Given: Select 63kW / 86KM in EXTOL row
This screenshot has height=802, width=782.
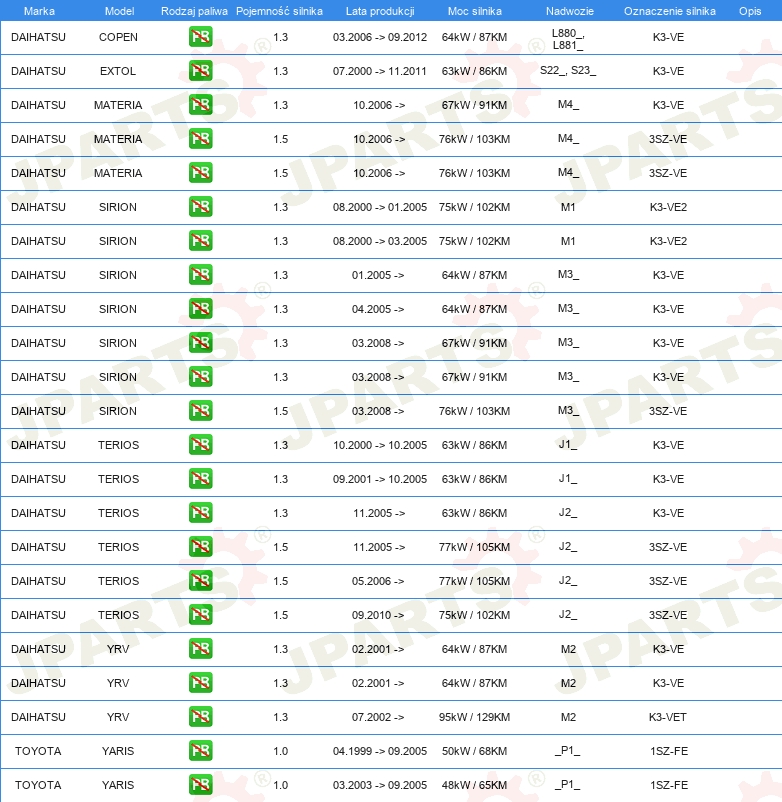Looking at the screenshot, I should click(x=474, y=71).
